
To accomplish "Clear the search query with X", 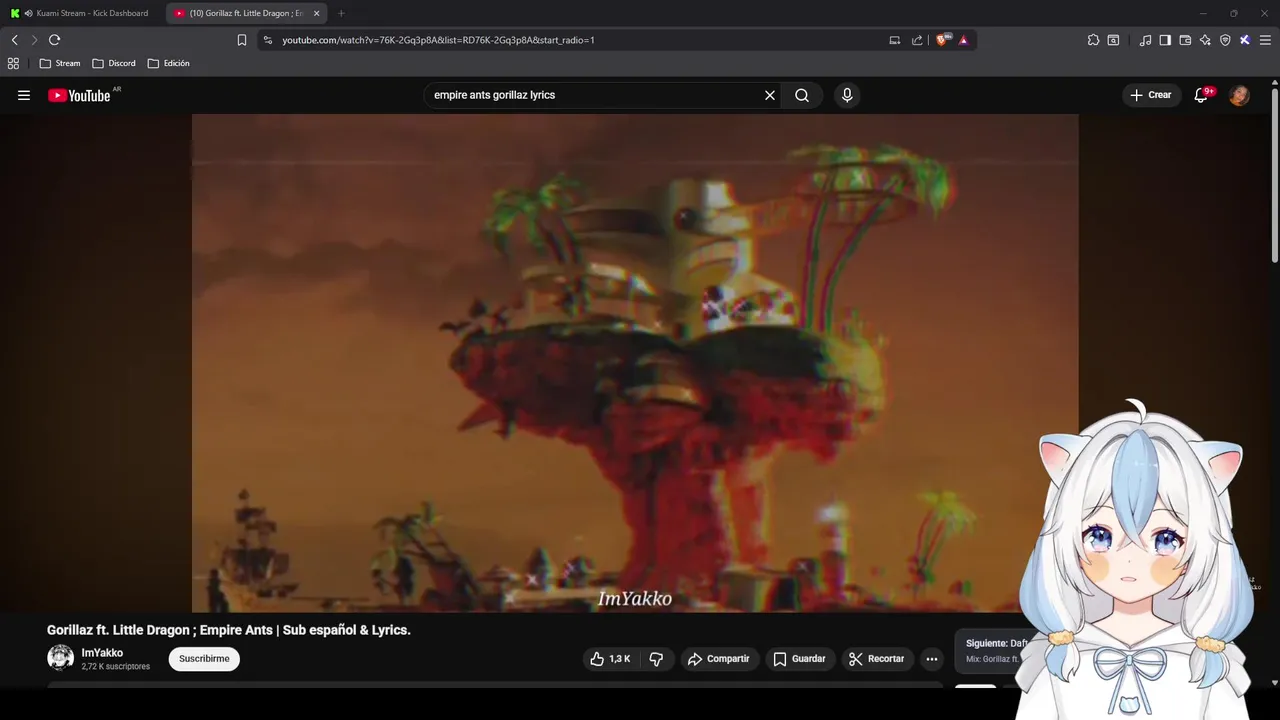I will pos(770,95).
